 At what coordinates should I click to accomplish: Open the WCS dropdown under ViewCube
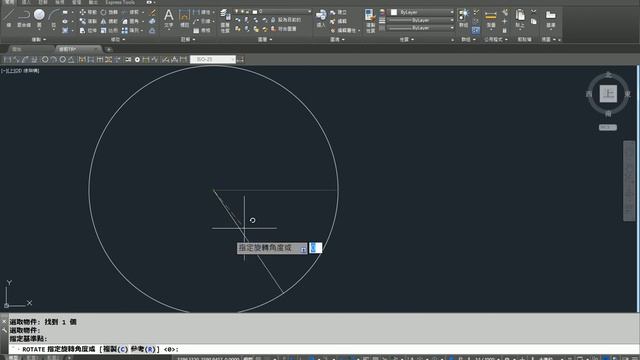(x=608, y=127)
